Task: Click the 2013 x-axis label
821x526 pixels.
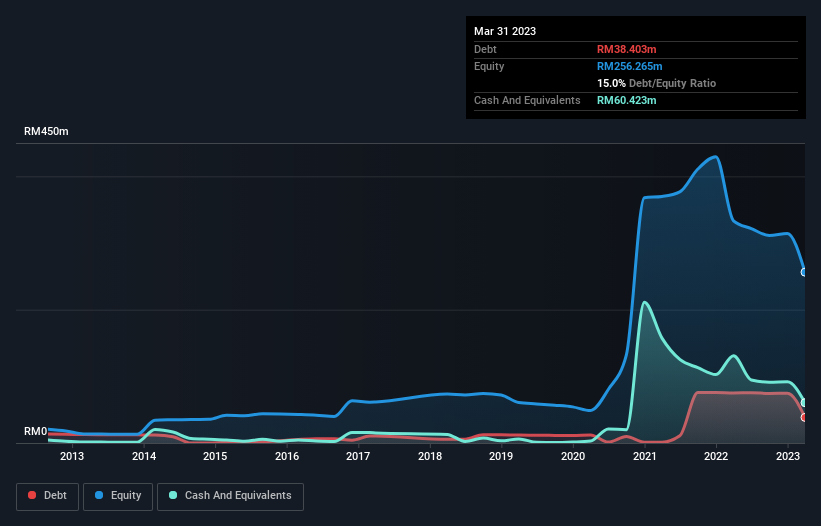Action: coord(72,456)
